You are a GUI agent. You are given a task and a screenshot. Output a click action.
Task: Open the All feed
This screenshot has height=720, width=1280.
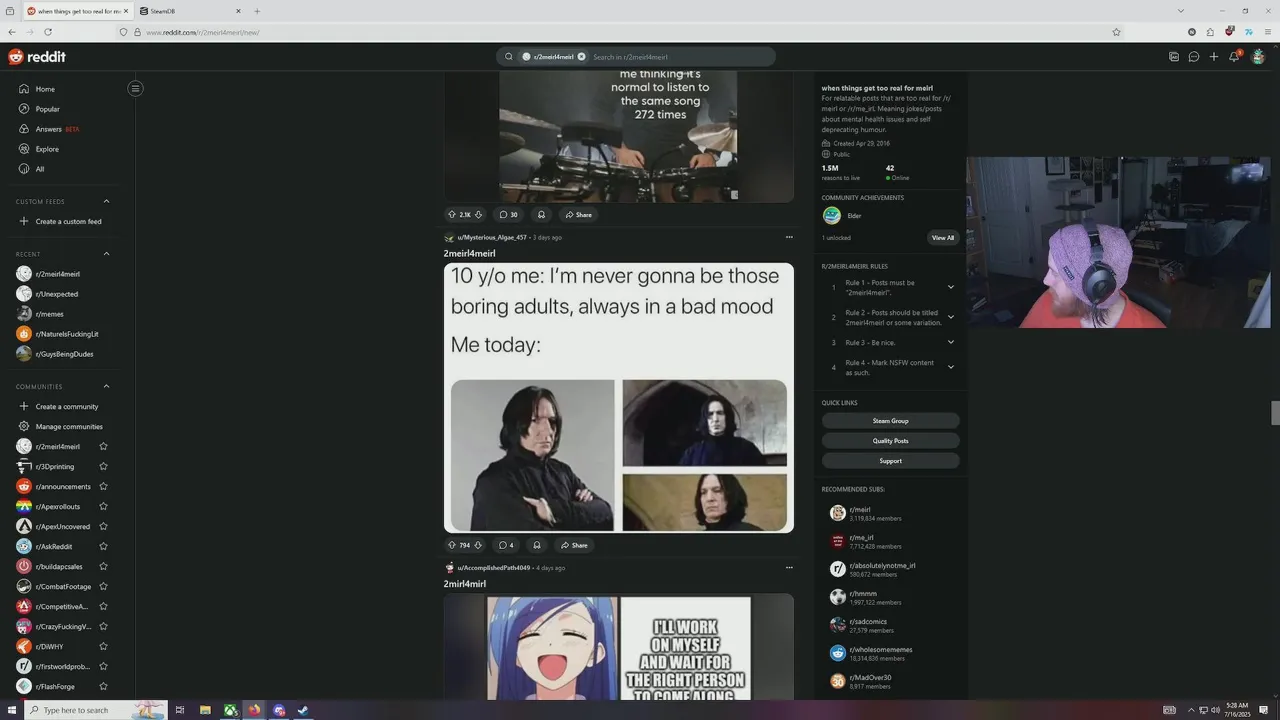coord(40,169)
